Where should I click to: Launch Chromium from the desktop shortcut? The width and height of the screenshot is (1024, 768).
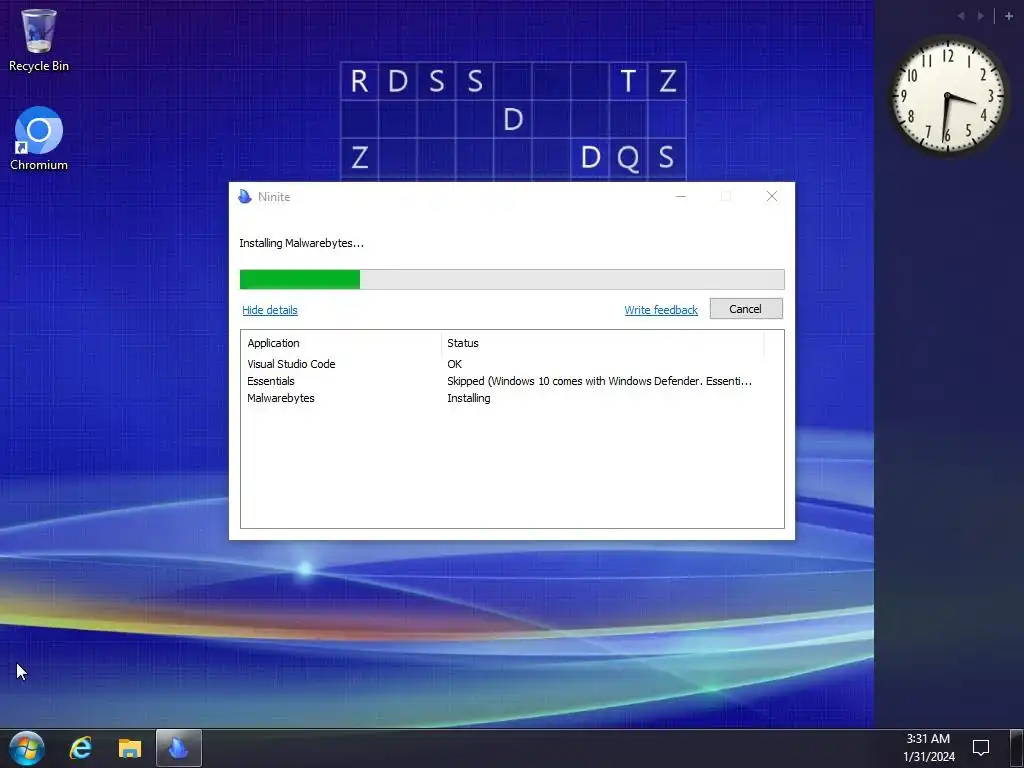pyautogui.click(x=39, y=138)
